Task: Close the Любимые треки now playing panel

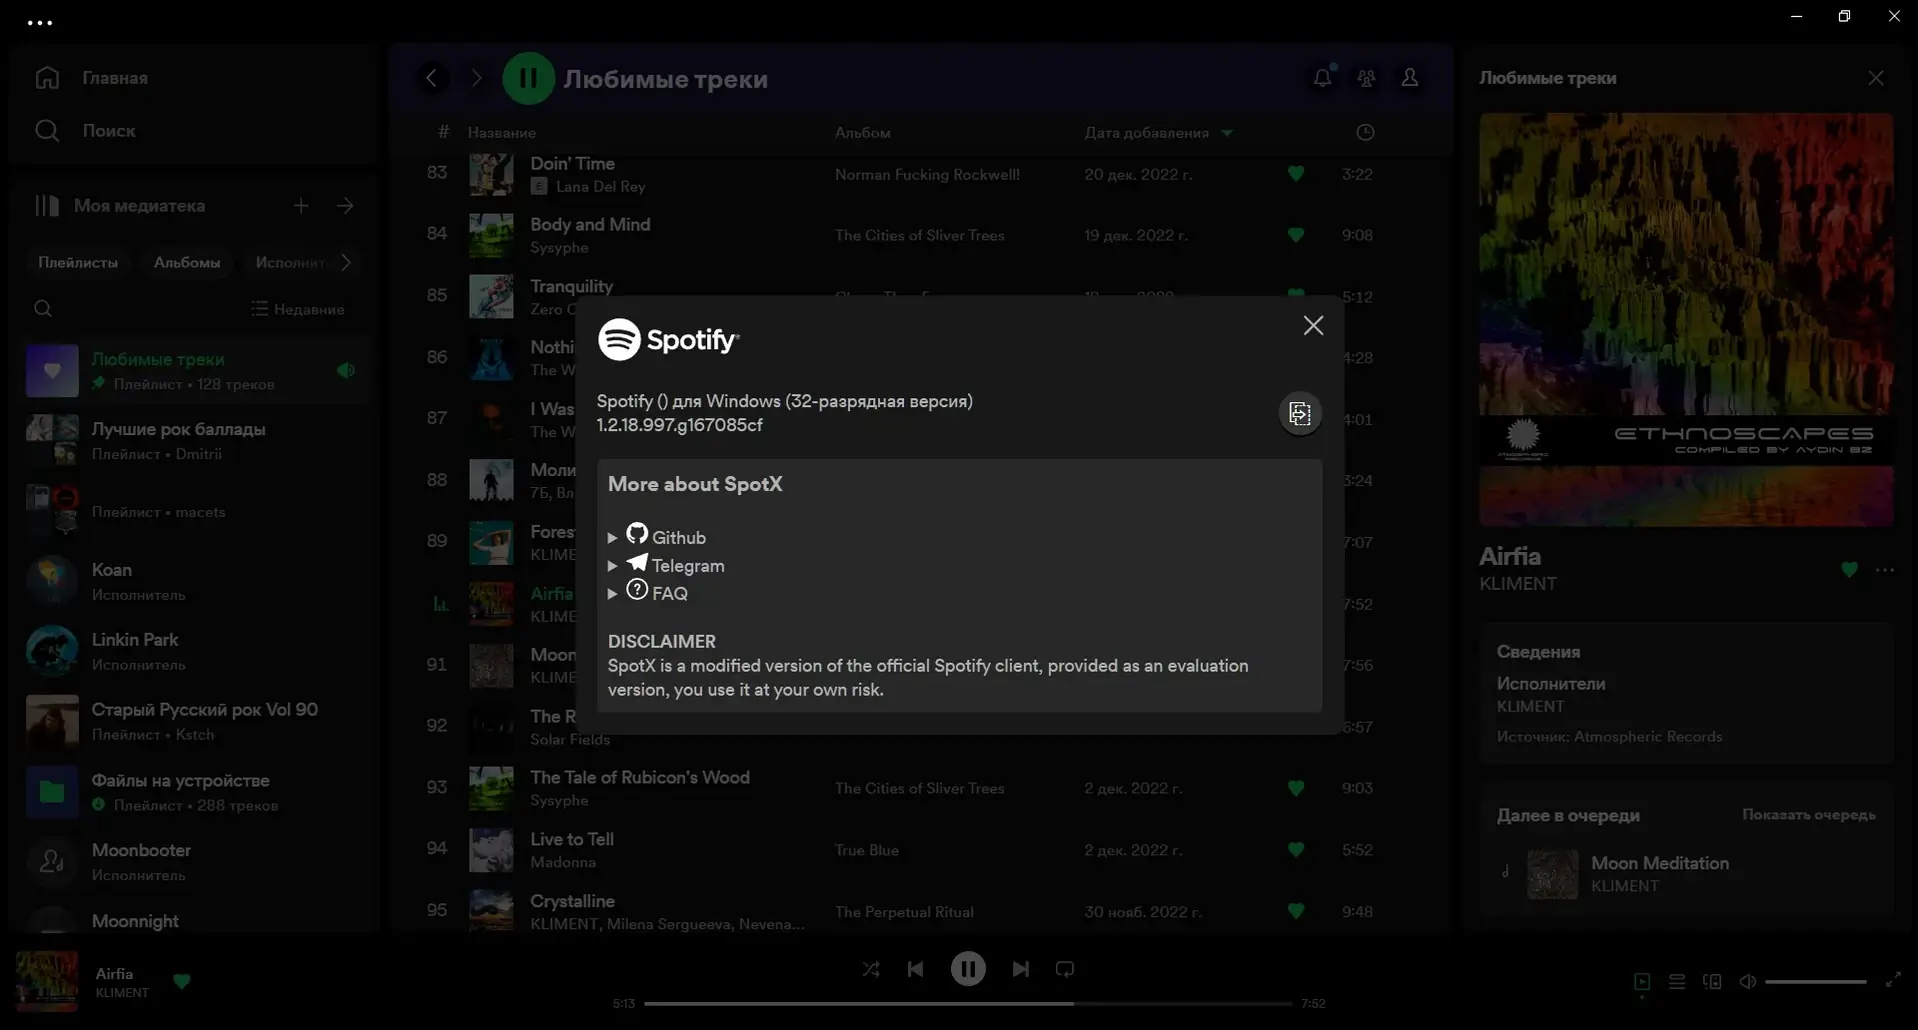Action: point(1876,78)
